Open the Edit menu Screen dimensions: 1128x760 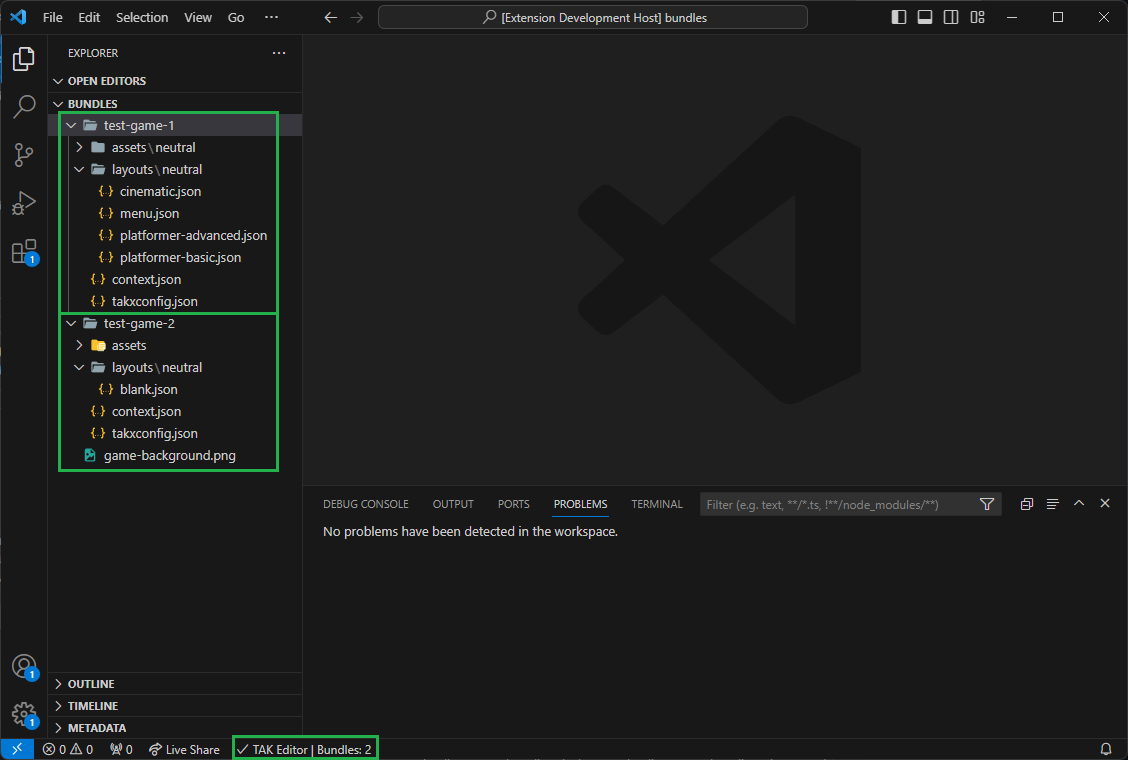[89, 17]
